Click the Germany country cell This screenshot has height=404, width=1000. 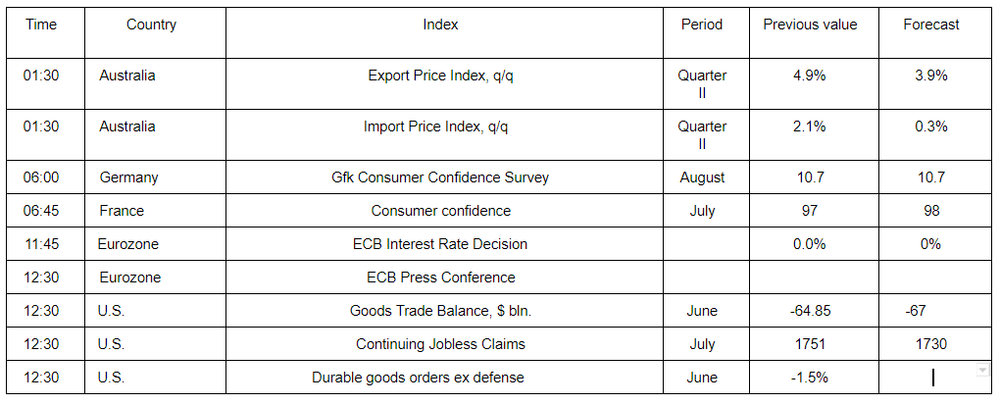(x=155, y=177)
